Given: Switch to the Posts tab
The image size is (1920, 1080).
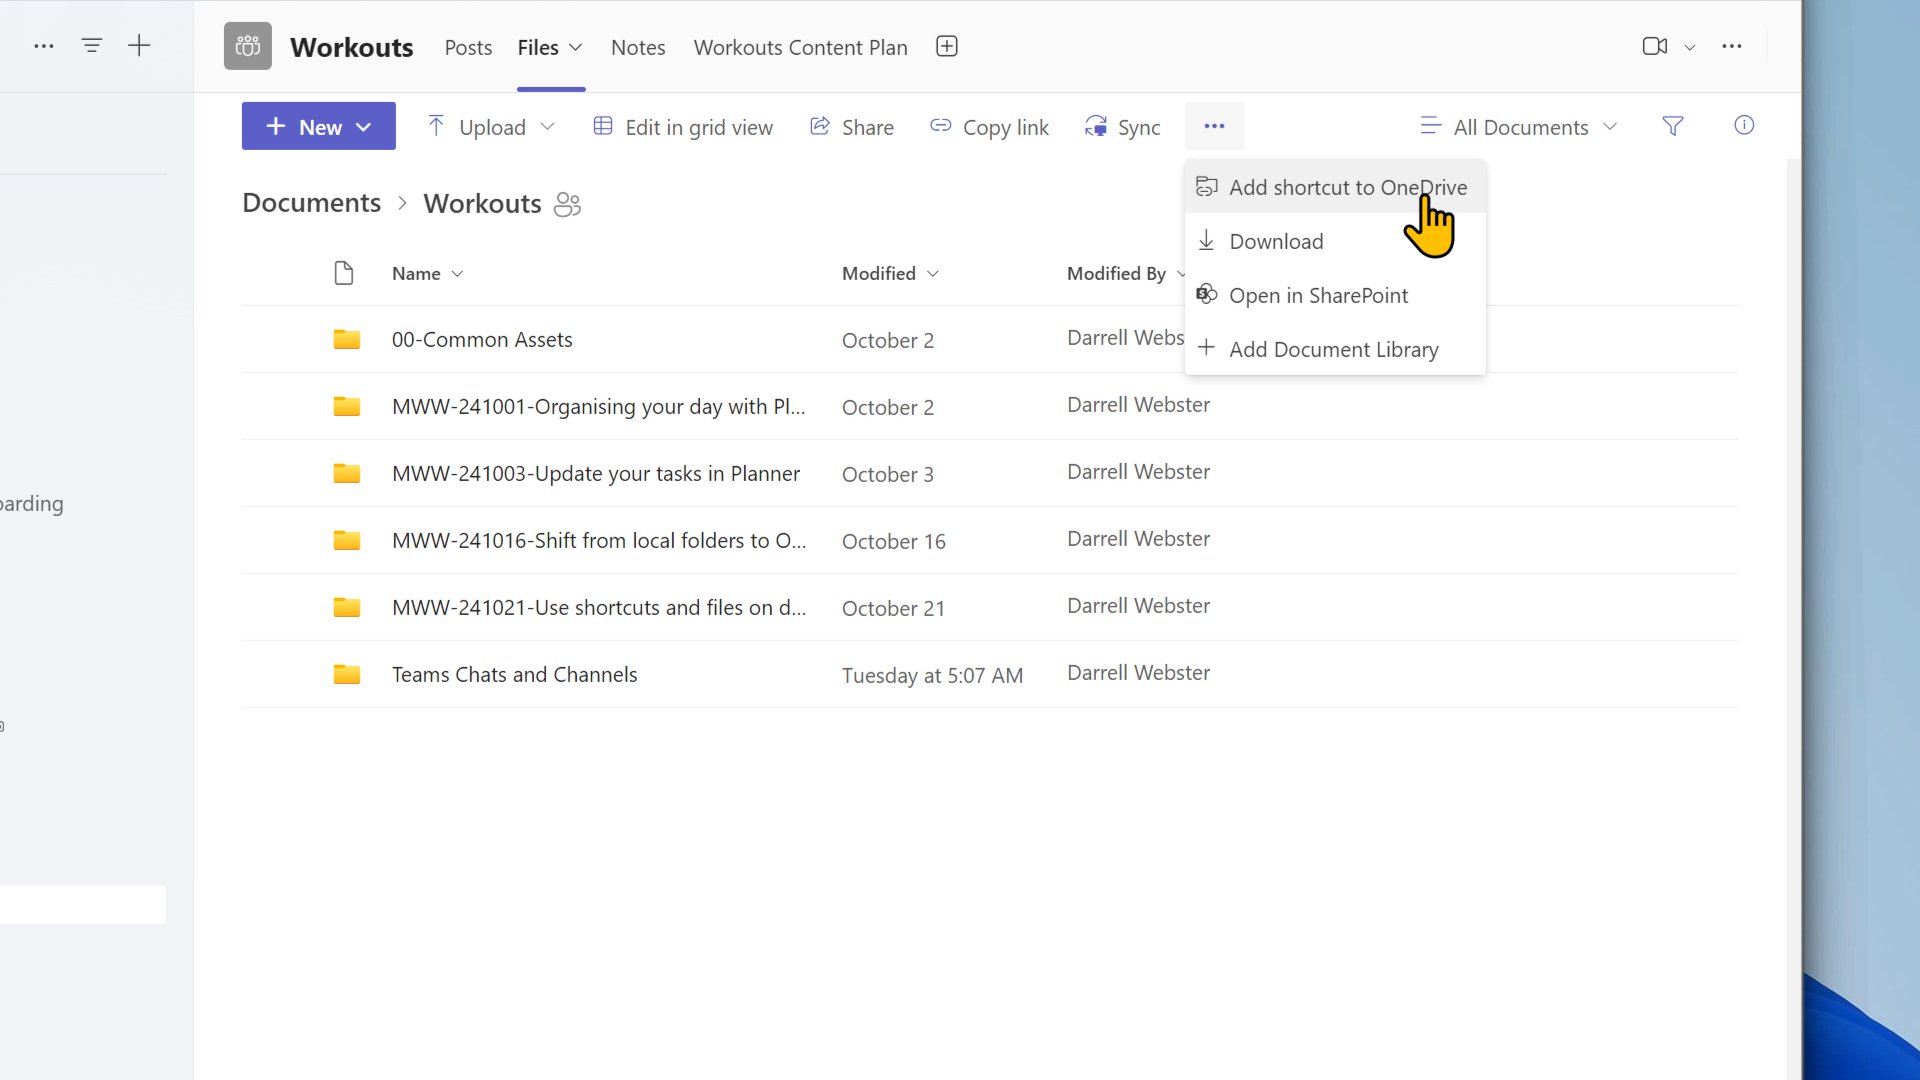Looking at the screenshot, I should [467, 47].
